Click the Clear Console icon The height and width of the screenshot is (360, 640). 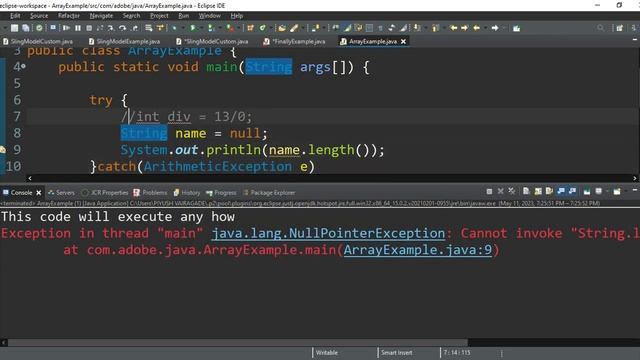(x=526, y=191)
